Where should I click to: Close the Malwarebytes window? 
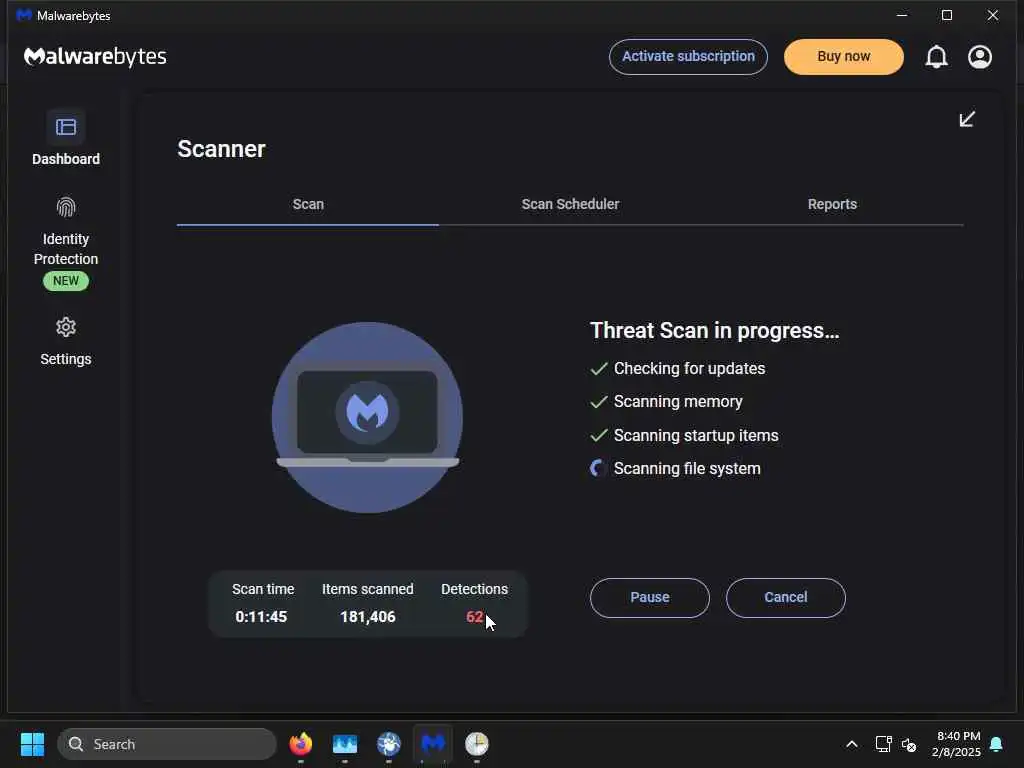click(993, 15)
